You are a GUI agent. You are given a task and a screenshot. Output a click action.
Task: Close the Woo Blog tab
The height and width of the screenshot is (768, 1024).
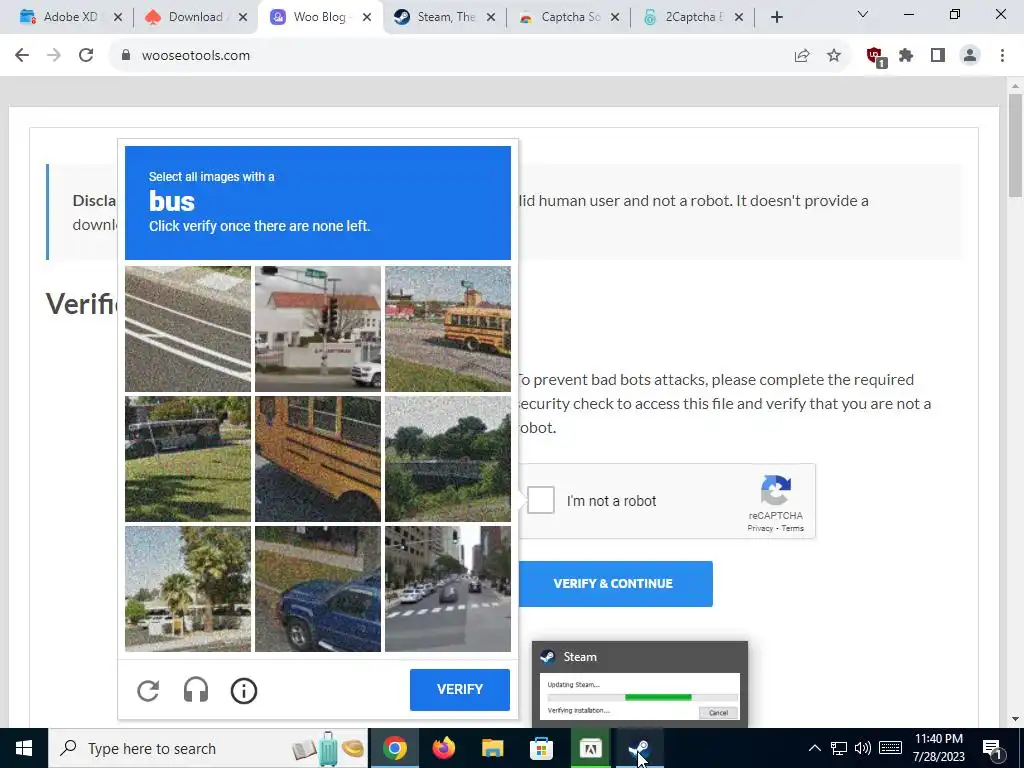click(367, 17)
